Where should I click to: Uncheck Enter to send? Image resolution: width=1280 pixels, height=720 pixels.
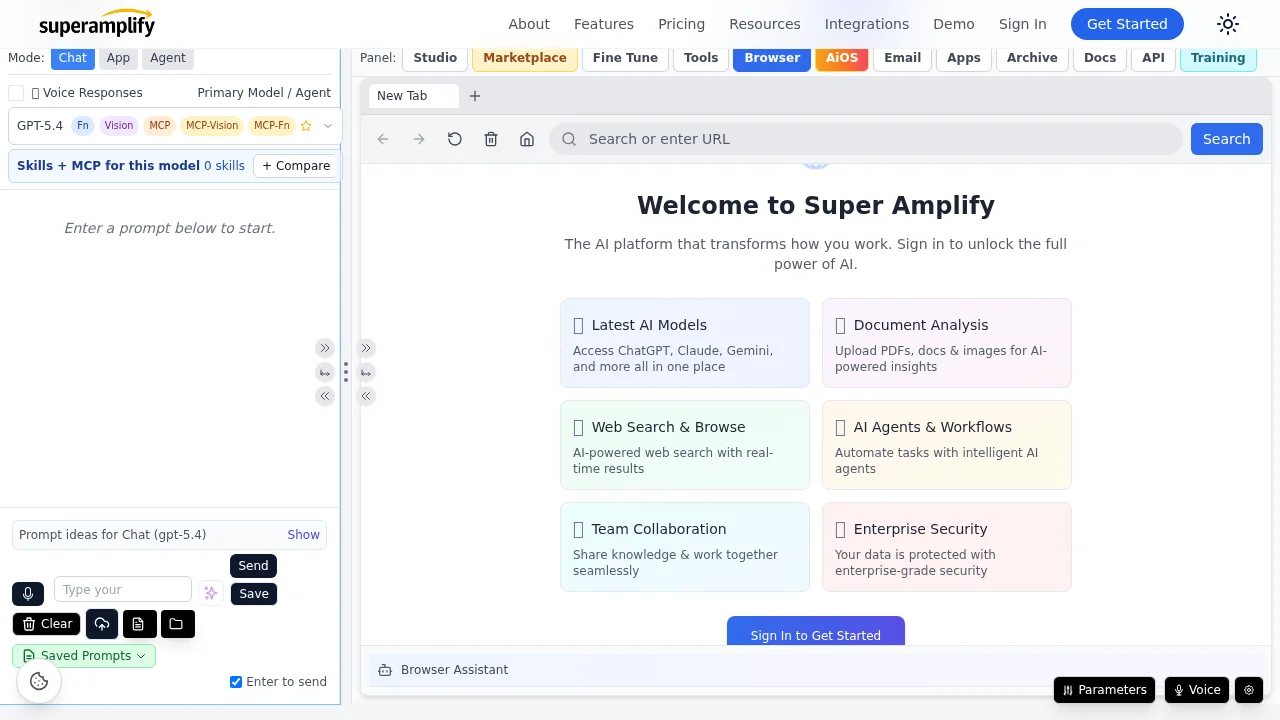pyautogui.click(x=236, y=681)
